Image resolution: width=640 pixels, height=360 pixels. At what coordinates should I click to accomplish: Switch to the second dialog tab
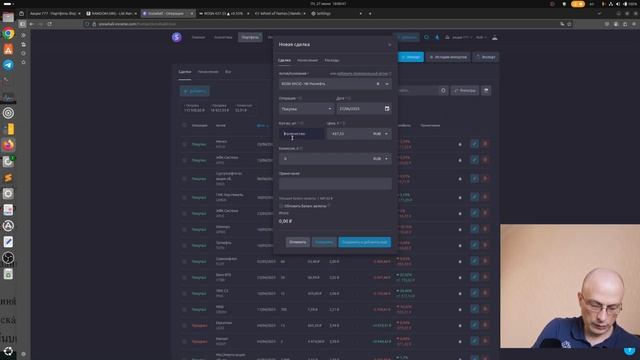(307, 60)
